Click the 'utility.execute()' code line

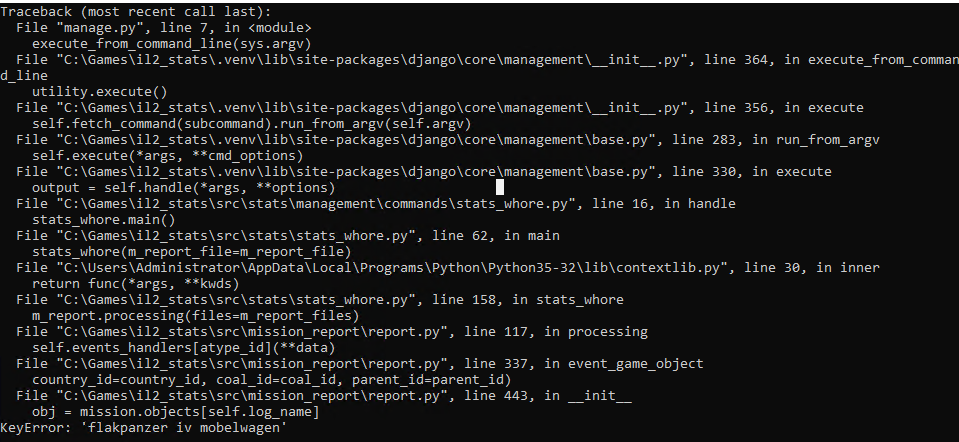[99, 91]
